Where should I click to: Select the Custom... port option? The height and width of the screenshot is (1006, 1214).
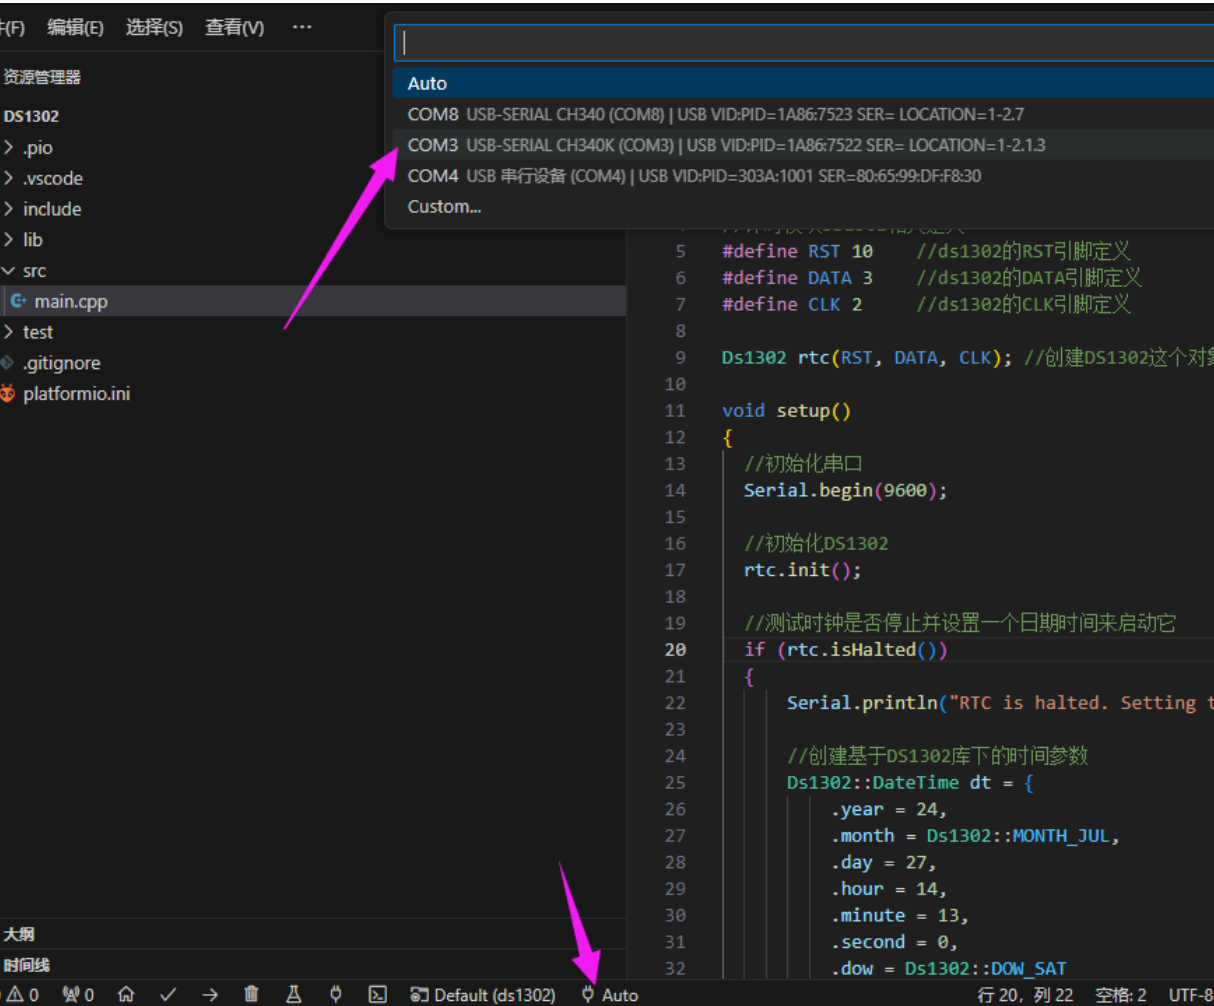803,207
